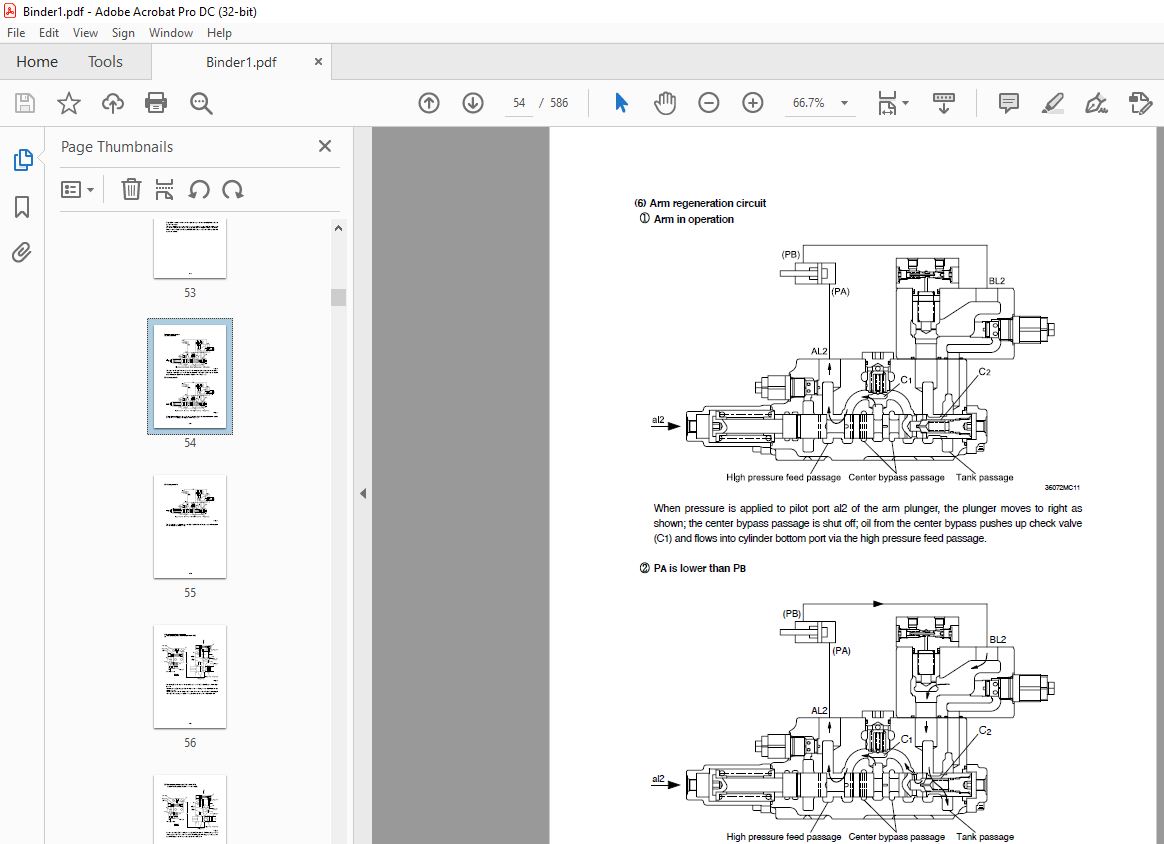Click the insert/print pages thumbnail icon
This screenshot has width=1164, height=844.
(x=164, y=189)
